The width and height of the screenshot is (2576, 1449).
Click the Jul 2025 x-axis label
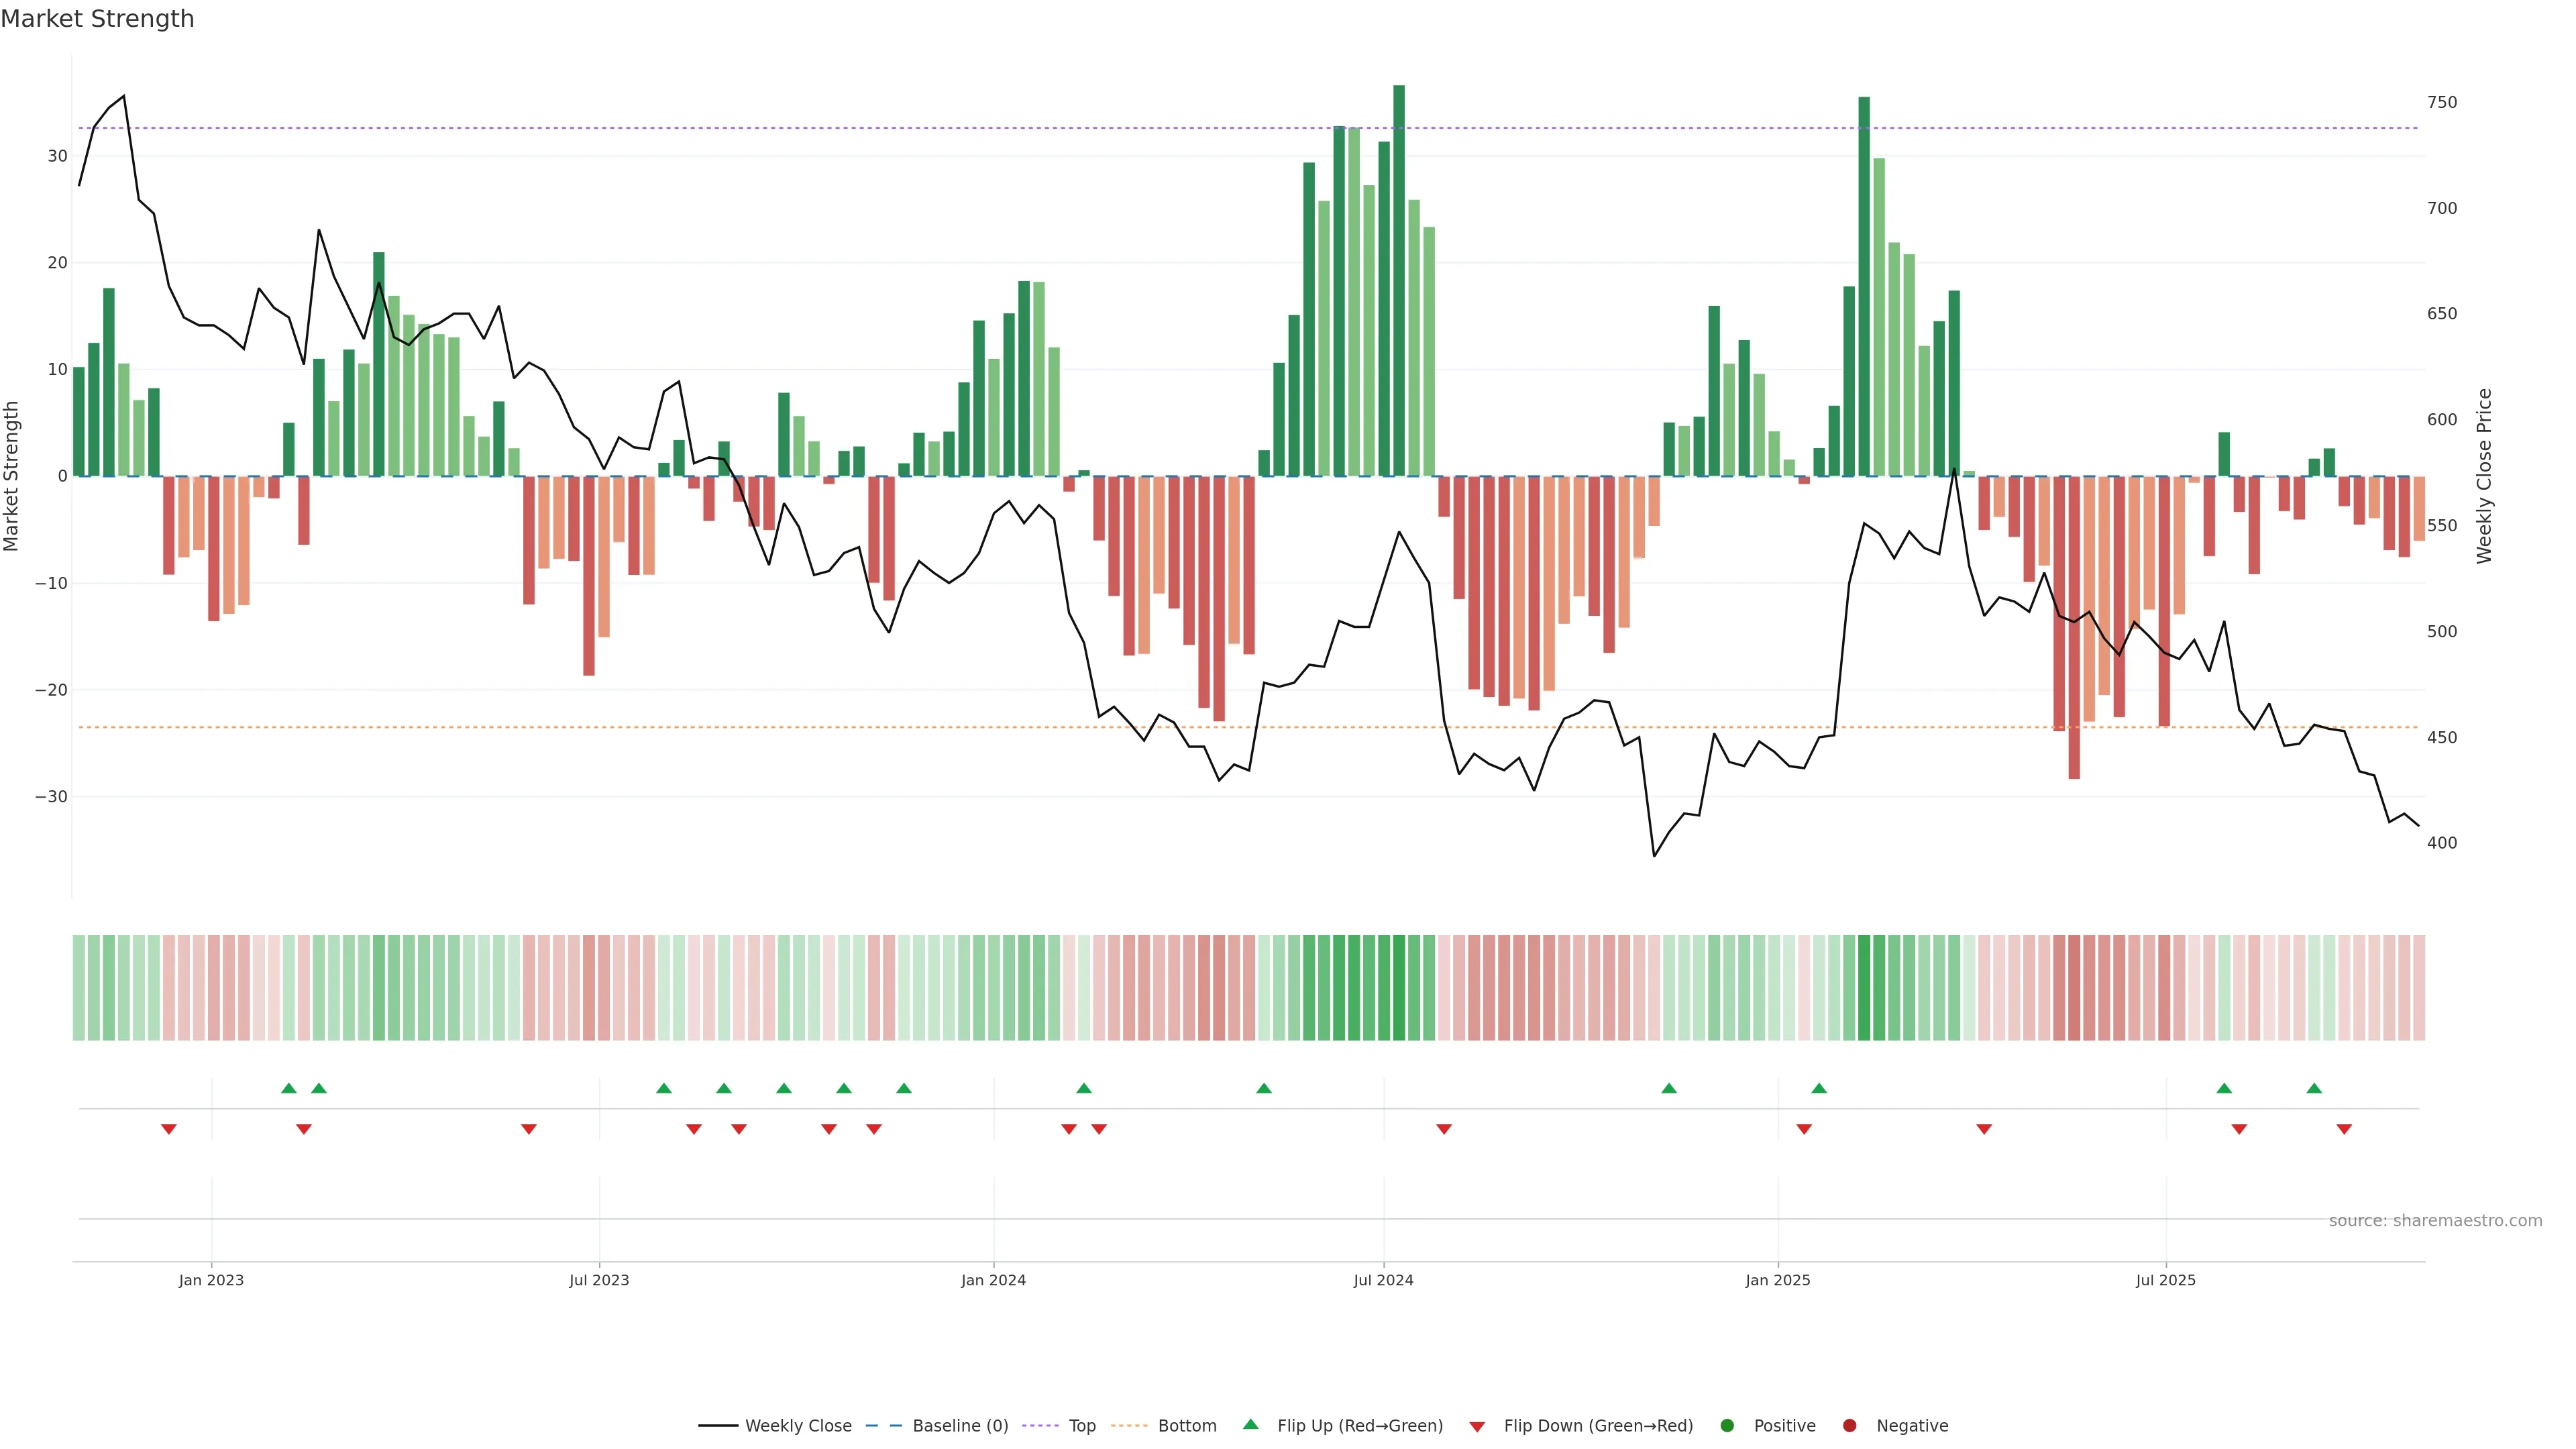[x=2166, y=1280]
